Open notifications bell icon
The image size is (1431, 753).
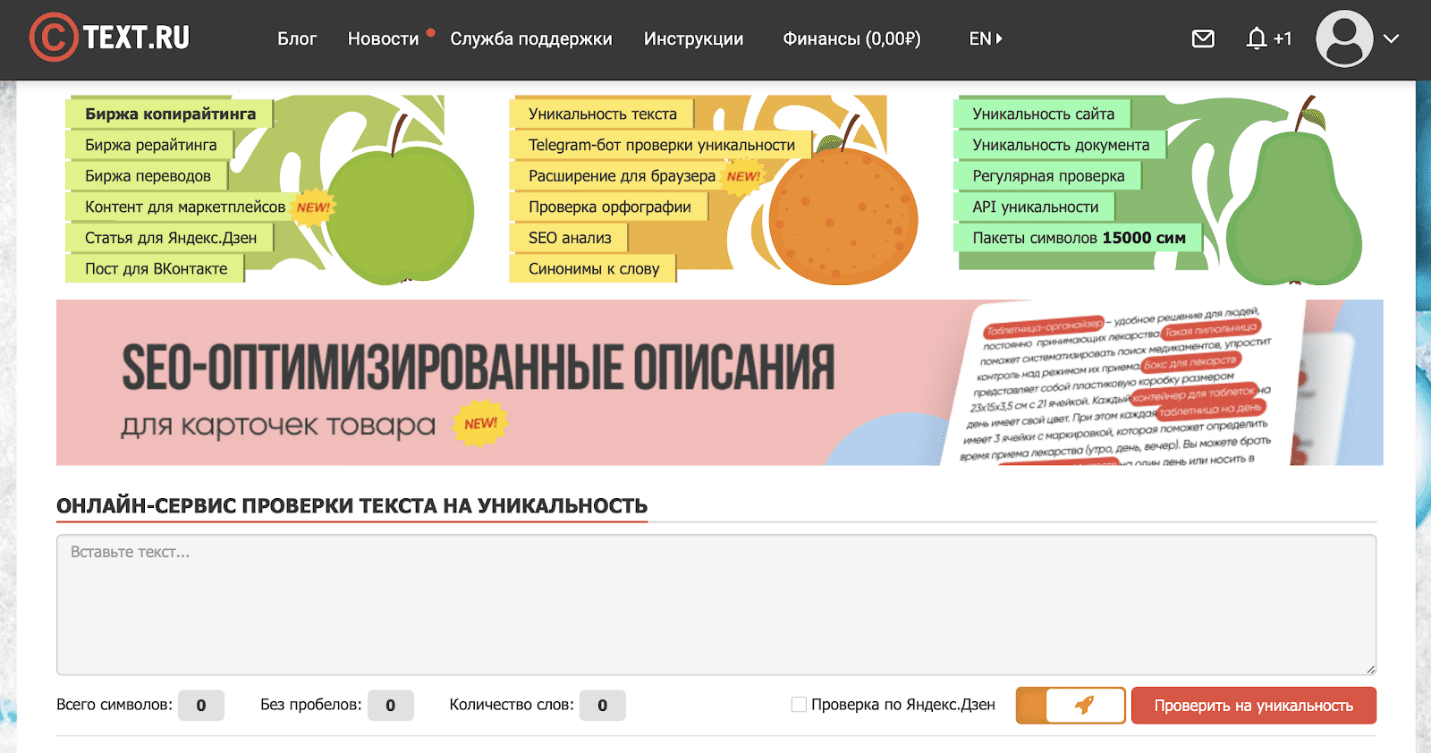click(x=1257, y=39)
